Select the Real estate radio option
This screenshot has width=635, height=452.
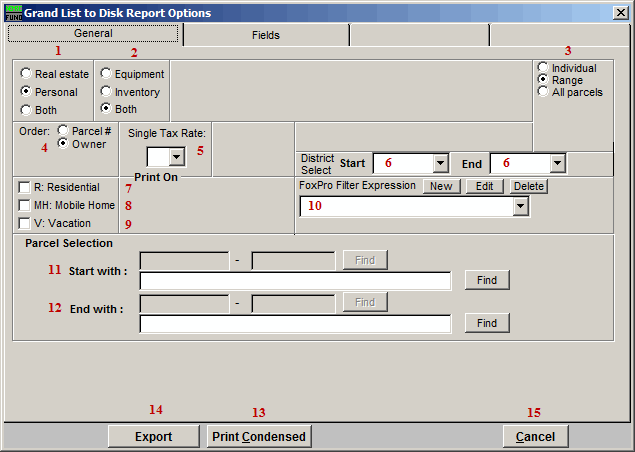coord(26,74)
